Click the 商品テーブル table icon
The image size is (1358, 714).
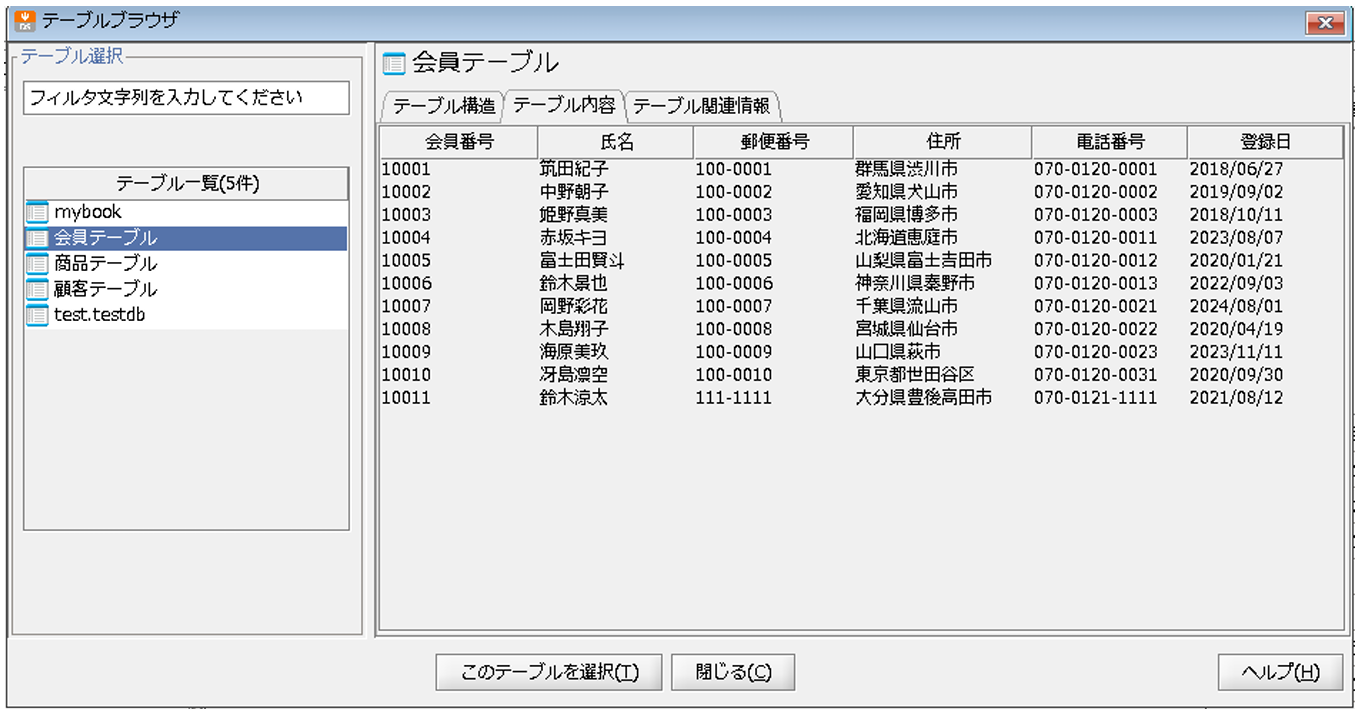click(x=37, y=264)
